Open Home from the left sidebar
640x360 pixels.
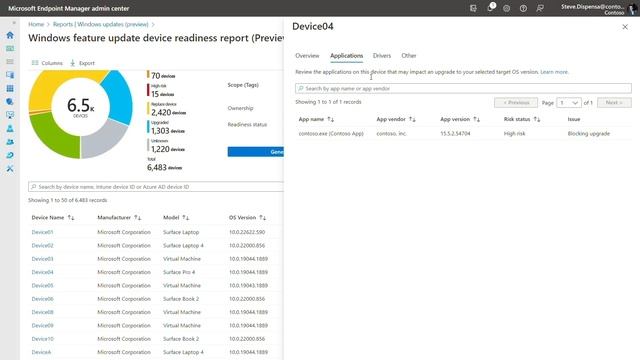click(x=10, y=35)
